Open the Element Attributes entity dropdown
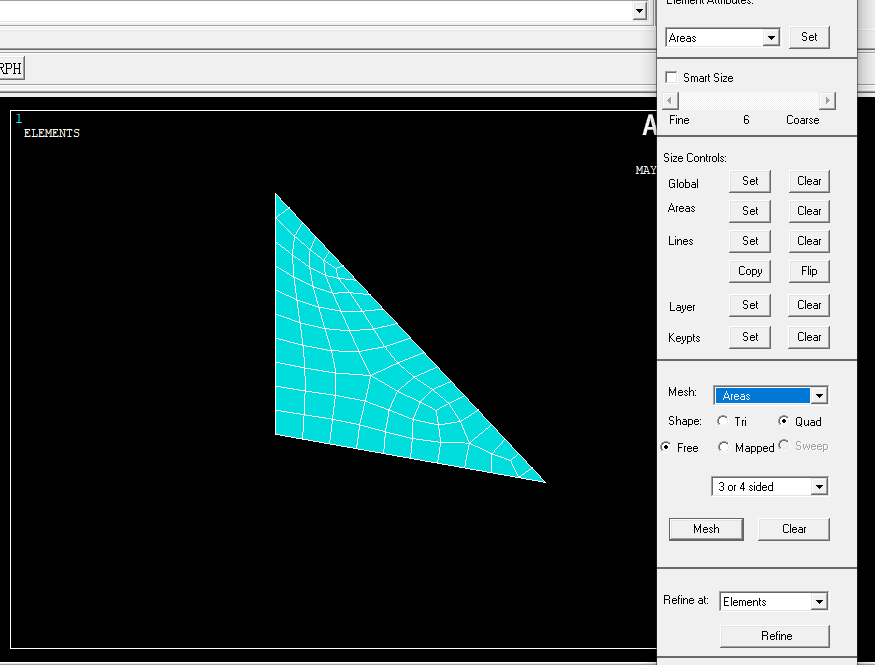Screen dimensions: 875x665 click(774, 37)
